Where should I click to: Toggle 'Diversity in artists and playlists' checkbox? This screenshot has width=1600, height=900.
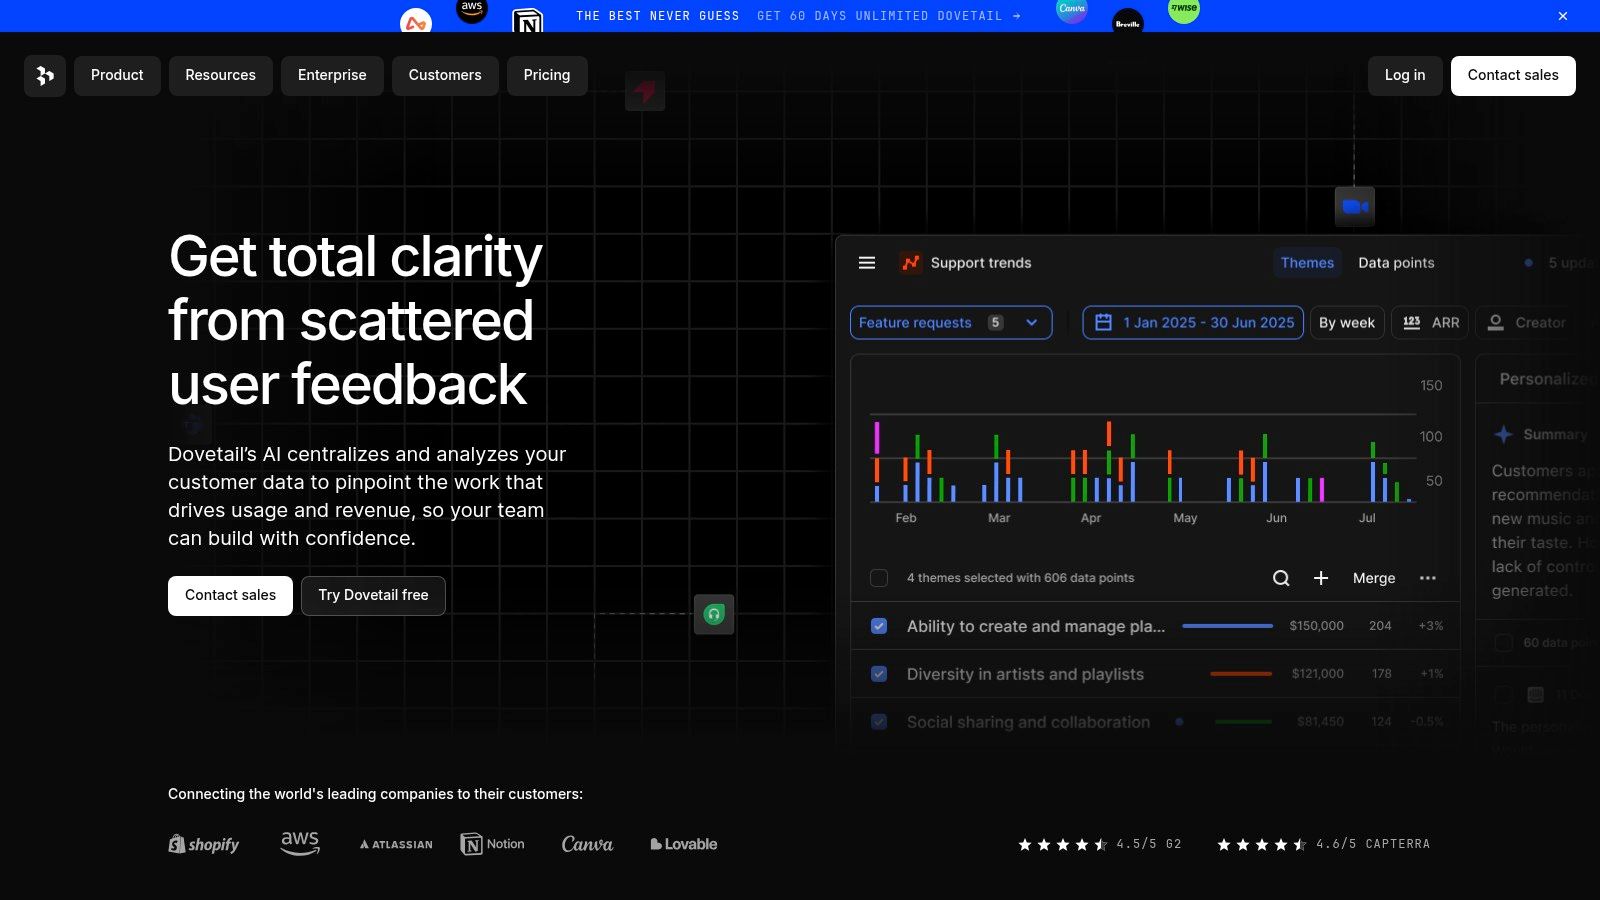(x=879, y=674)
